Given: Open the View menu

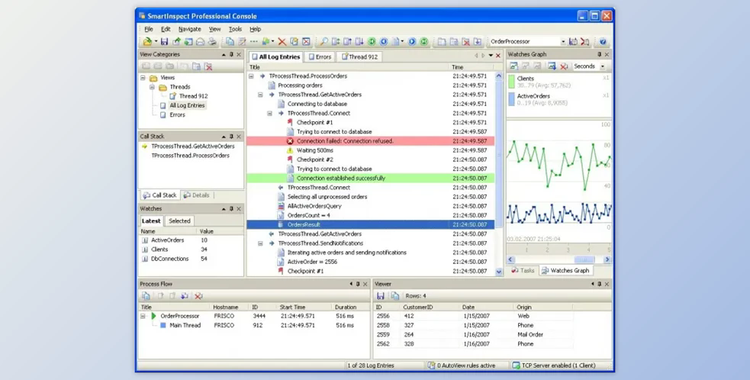Looking at the screenshot, I should tap(215, 29).
